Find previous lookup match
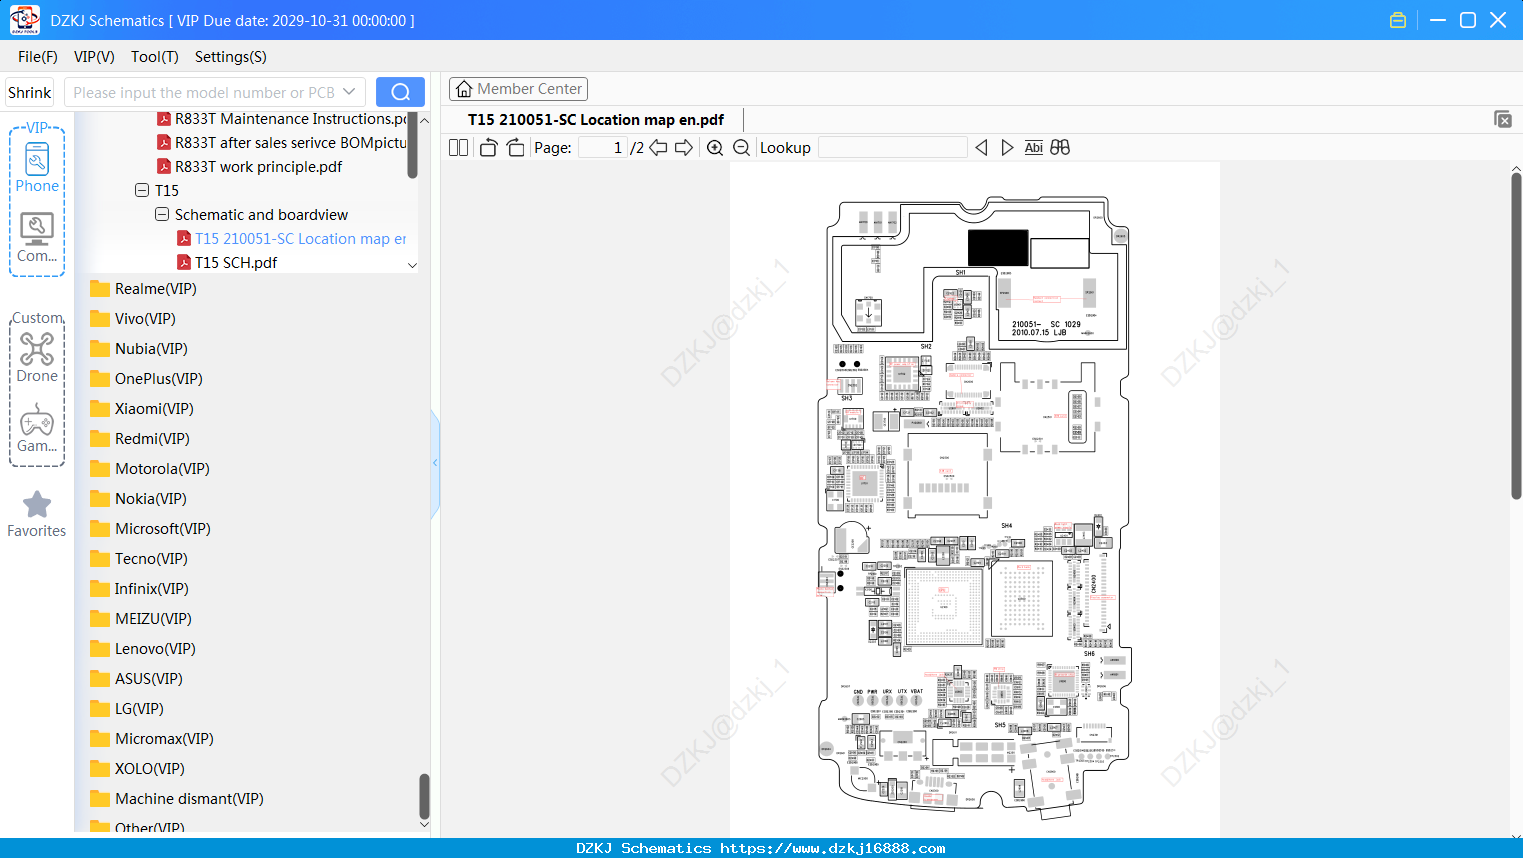The image size is (1523, 858). [x=981, y=148]
